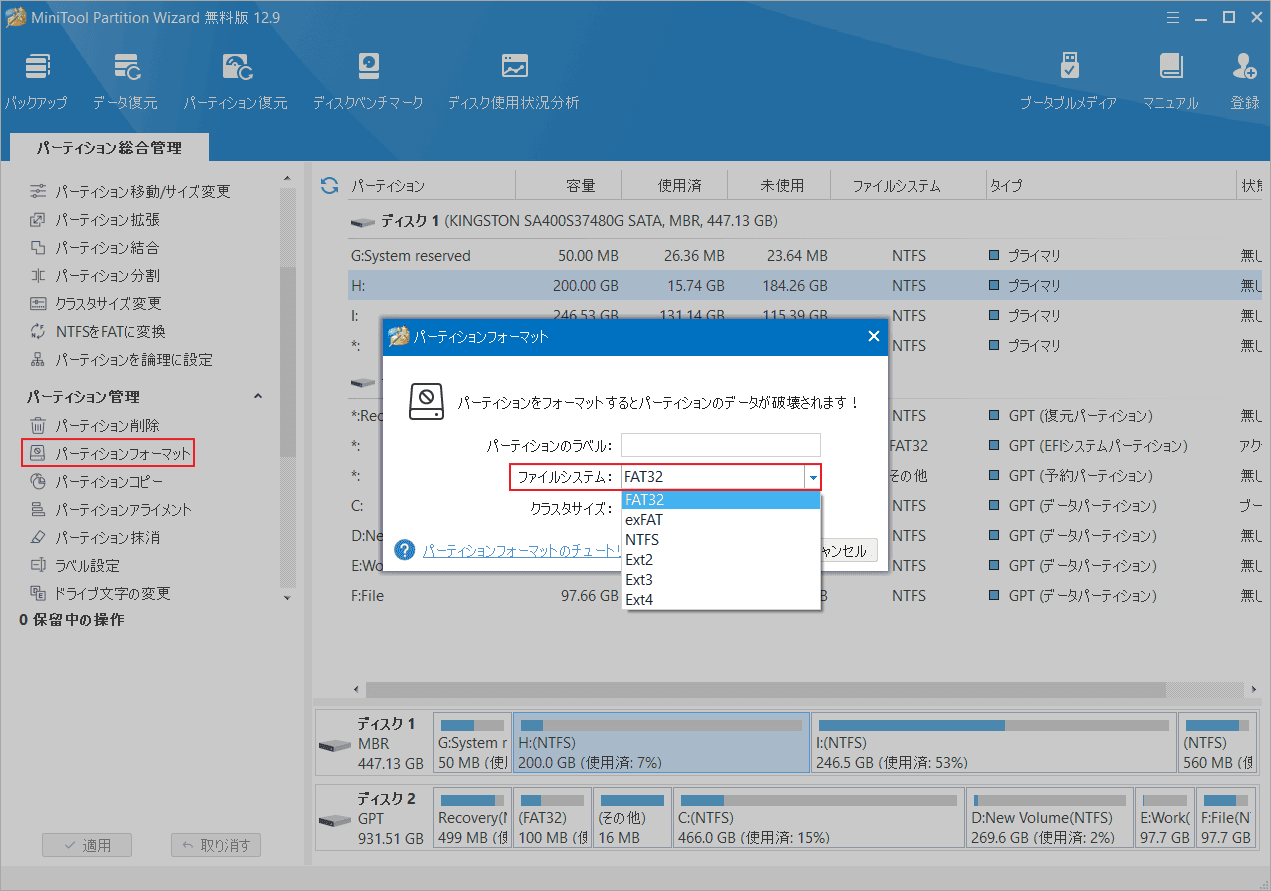
Task: Click キャンセル button in format dialog
Action: [x=848, y=551]
